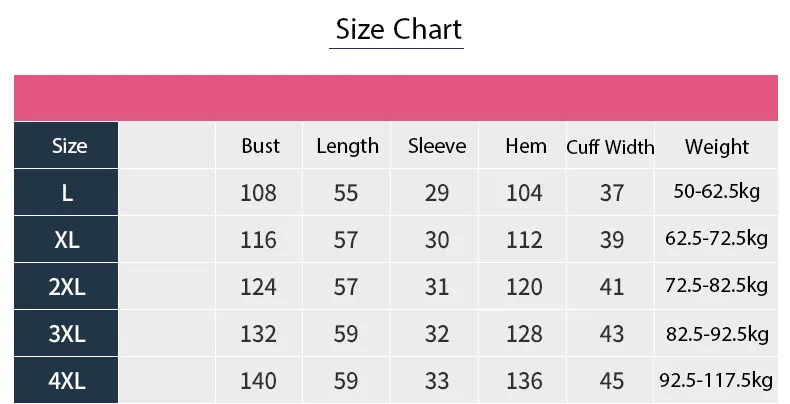
Task: Select the 41 cuff width value
Action: point(612,288)
